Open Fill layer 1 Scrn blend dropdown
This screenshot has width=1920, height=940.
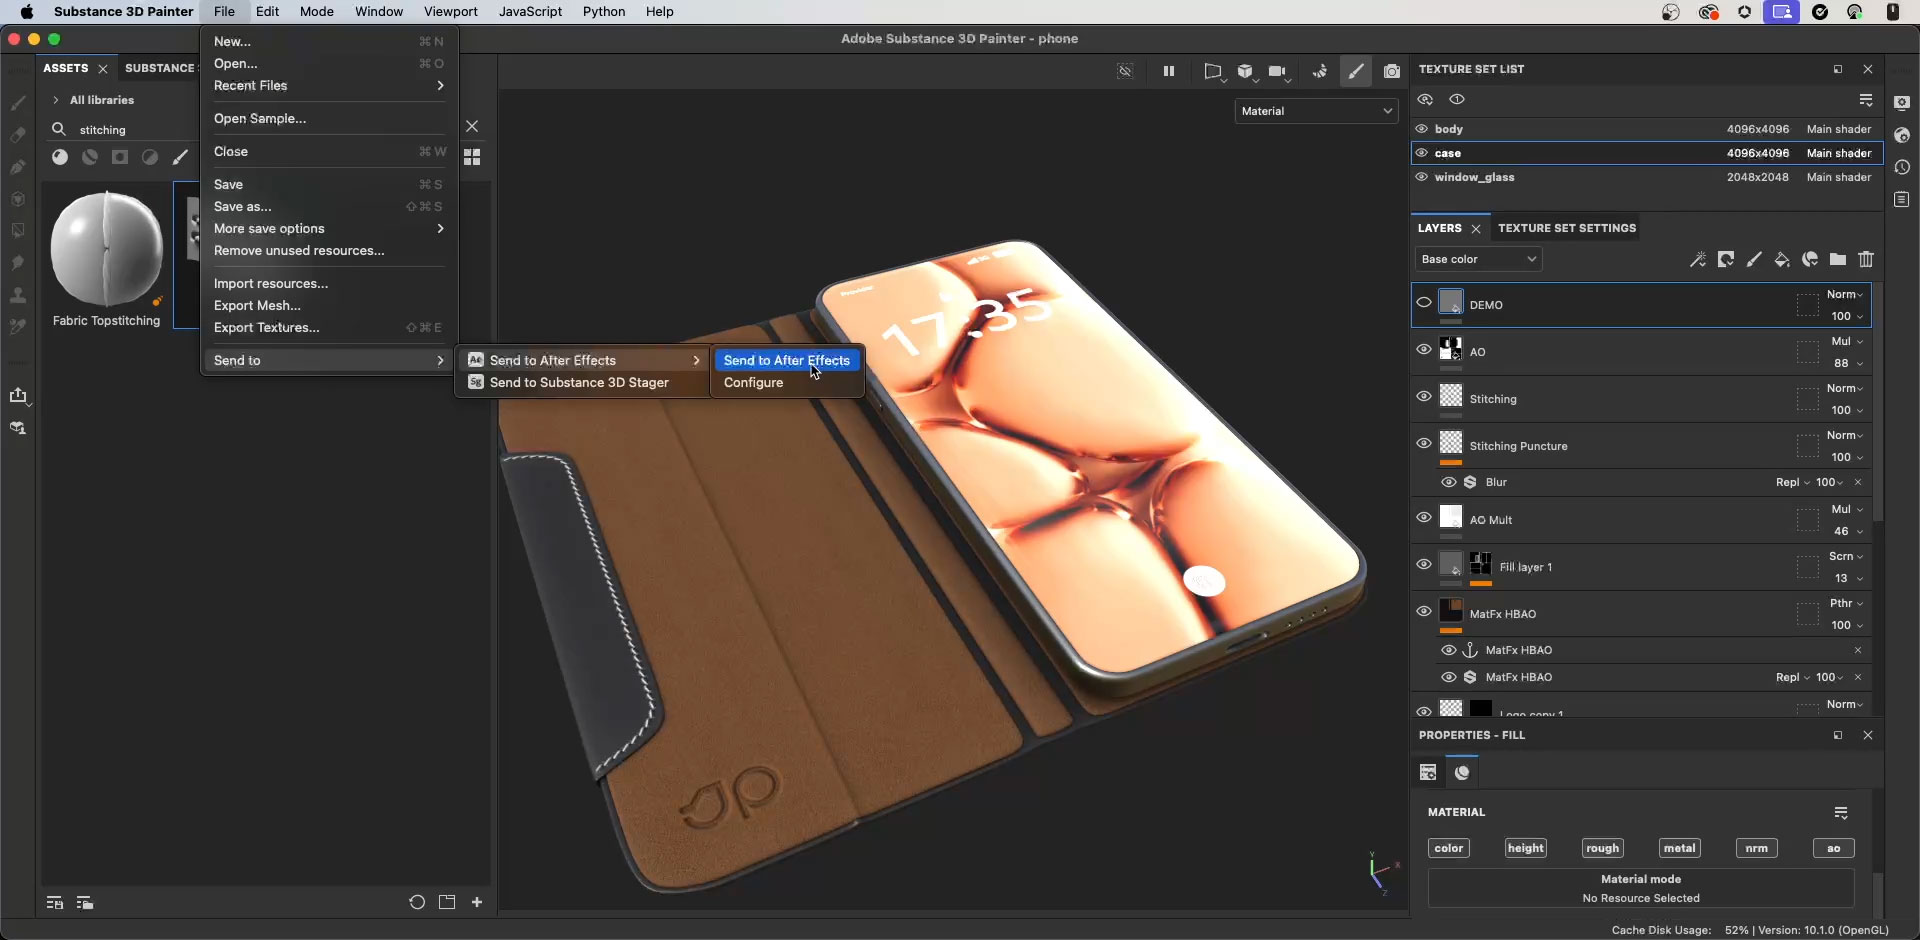click(1847, 556)
